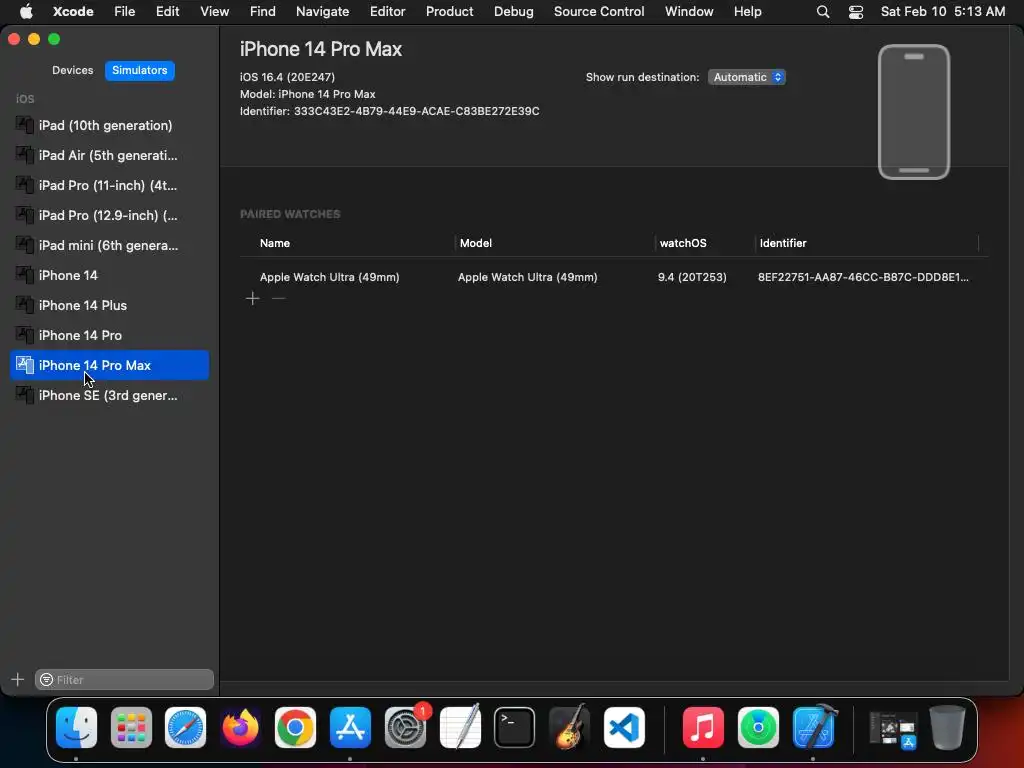Click the filter icon in the Filter field
Screen dimensions: 1024x768
tap(46, 680)
